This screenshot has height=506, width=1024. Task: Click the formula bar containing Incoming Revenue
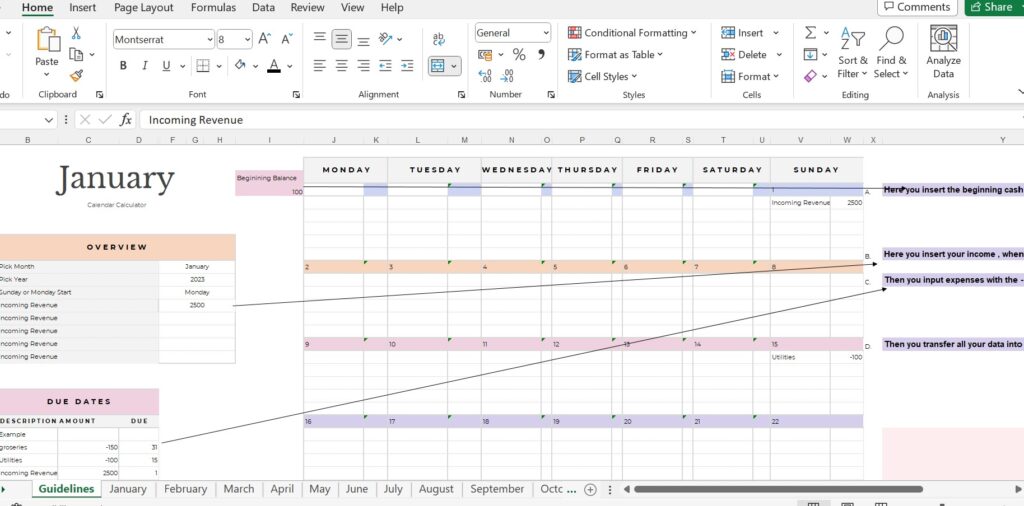[500, 120]
